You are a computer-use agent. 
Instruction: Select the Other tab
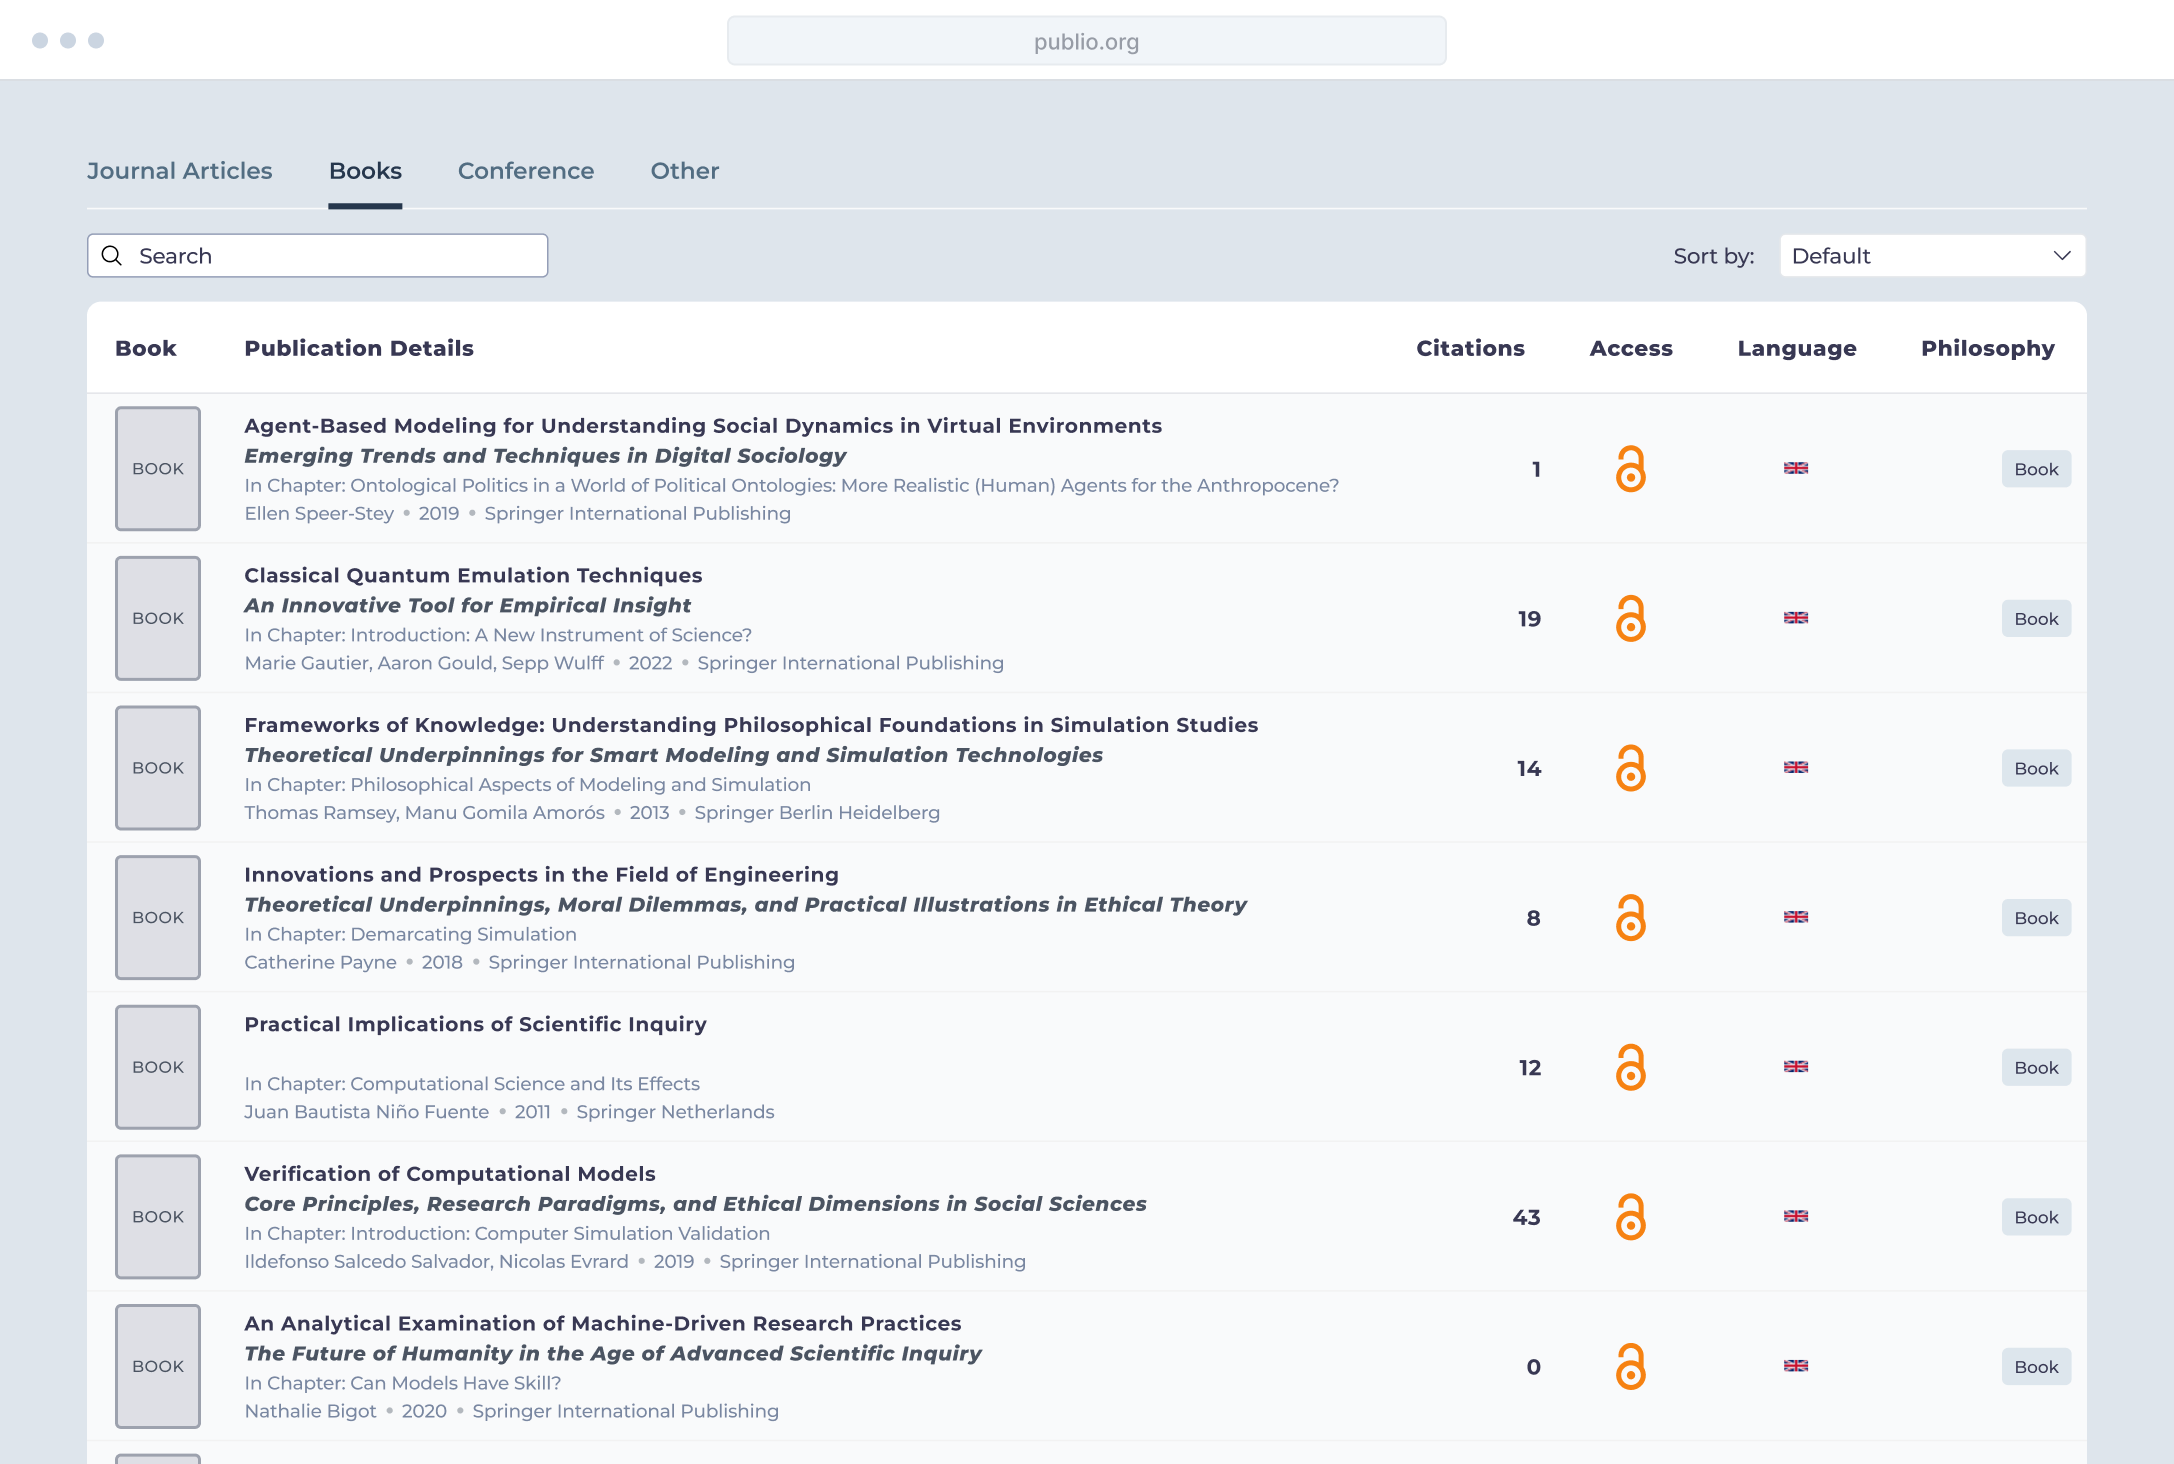pos(684,171)
